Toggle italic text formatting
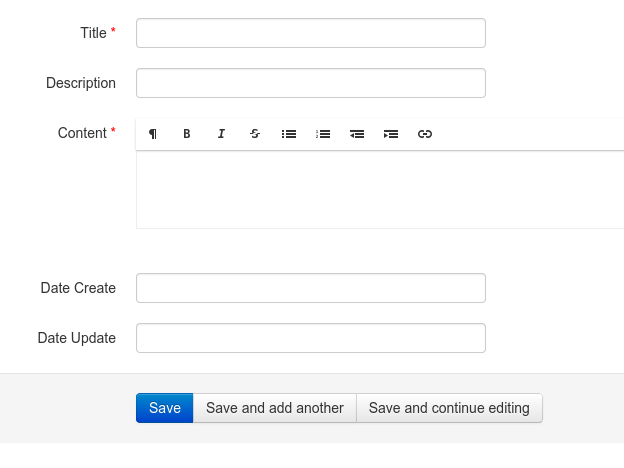The width and height of the screenshot is (624, 468). click(x=221, y=134)
